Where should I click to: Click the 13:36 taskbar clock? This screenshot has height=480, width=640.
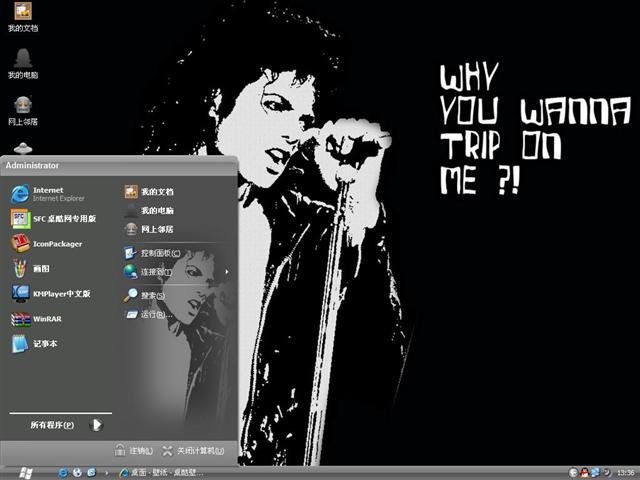click(x=626, y=473)
